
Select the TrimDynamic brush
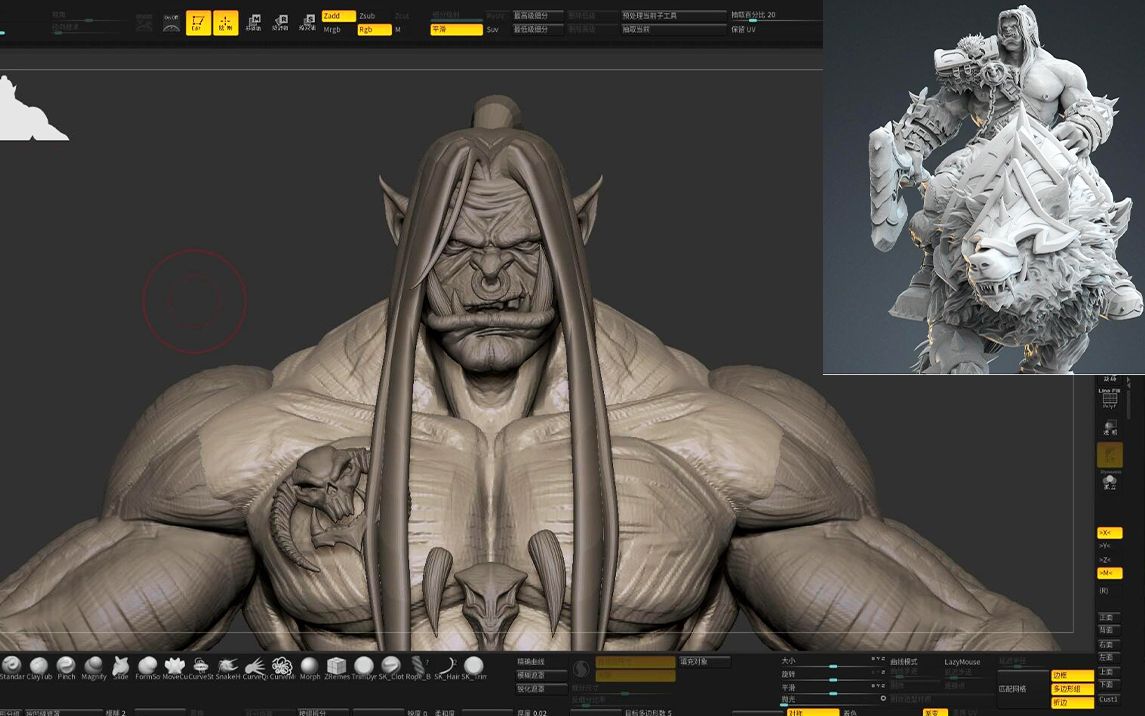(364, 667)
